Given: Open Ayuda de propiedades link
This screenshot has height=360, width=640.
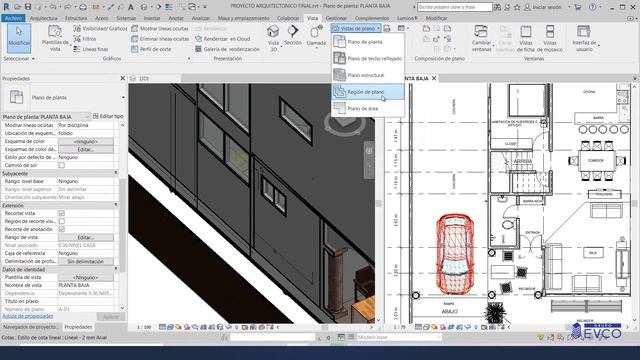Looking at the screenshot, I should [x=28, y=316].
